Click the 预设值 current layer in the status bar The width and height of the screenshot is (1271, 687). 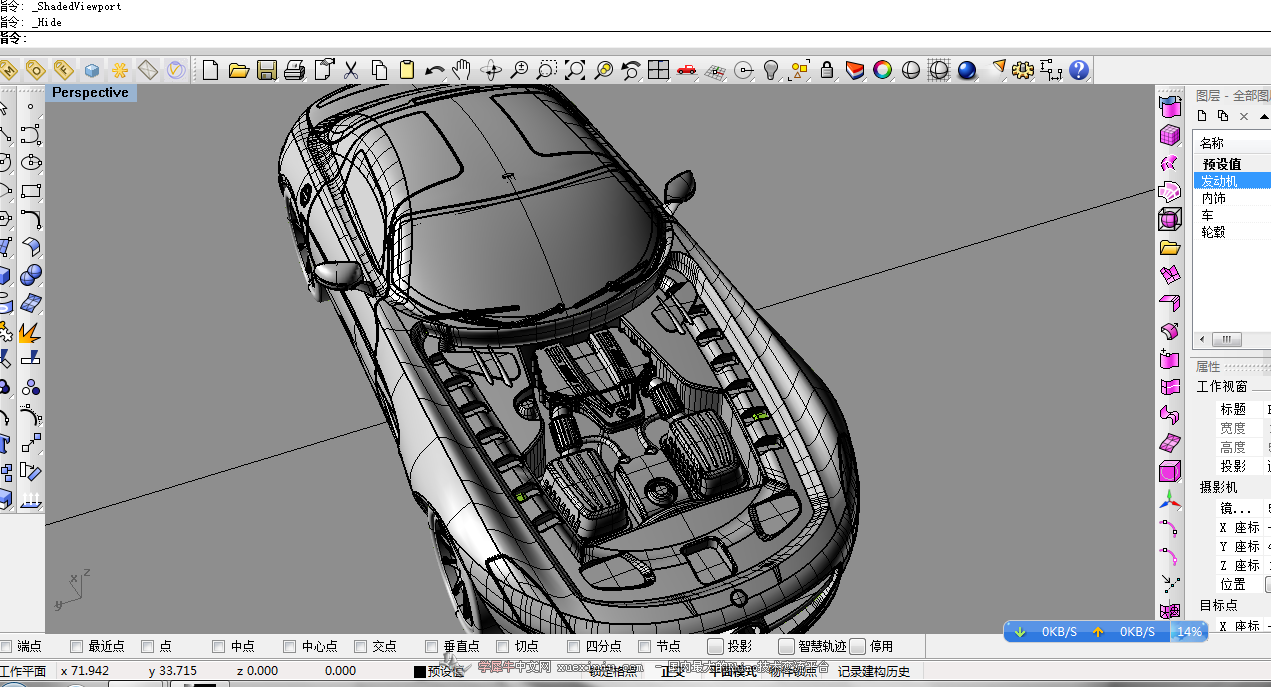pyautogui.click(x=448, y=672)
